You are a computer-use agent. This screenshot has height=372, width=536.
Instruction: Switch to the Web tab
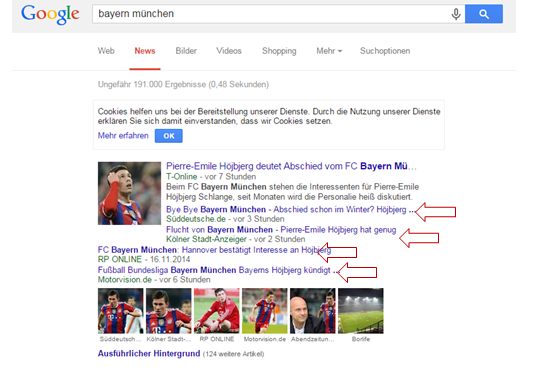coord(106,51)
